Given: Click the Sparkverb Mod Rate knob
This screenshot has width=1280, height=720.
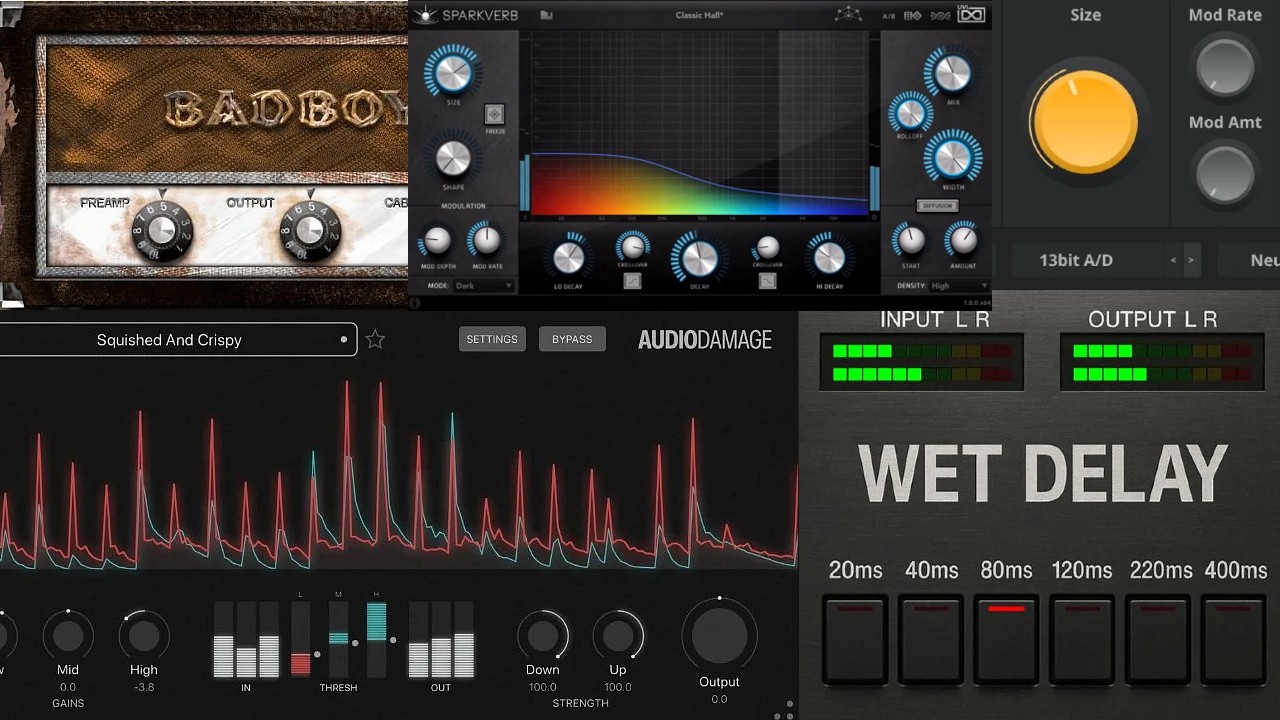Looking at the screenshot, I should click(x=486, y=241).
